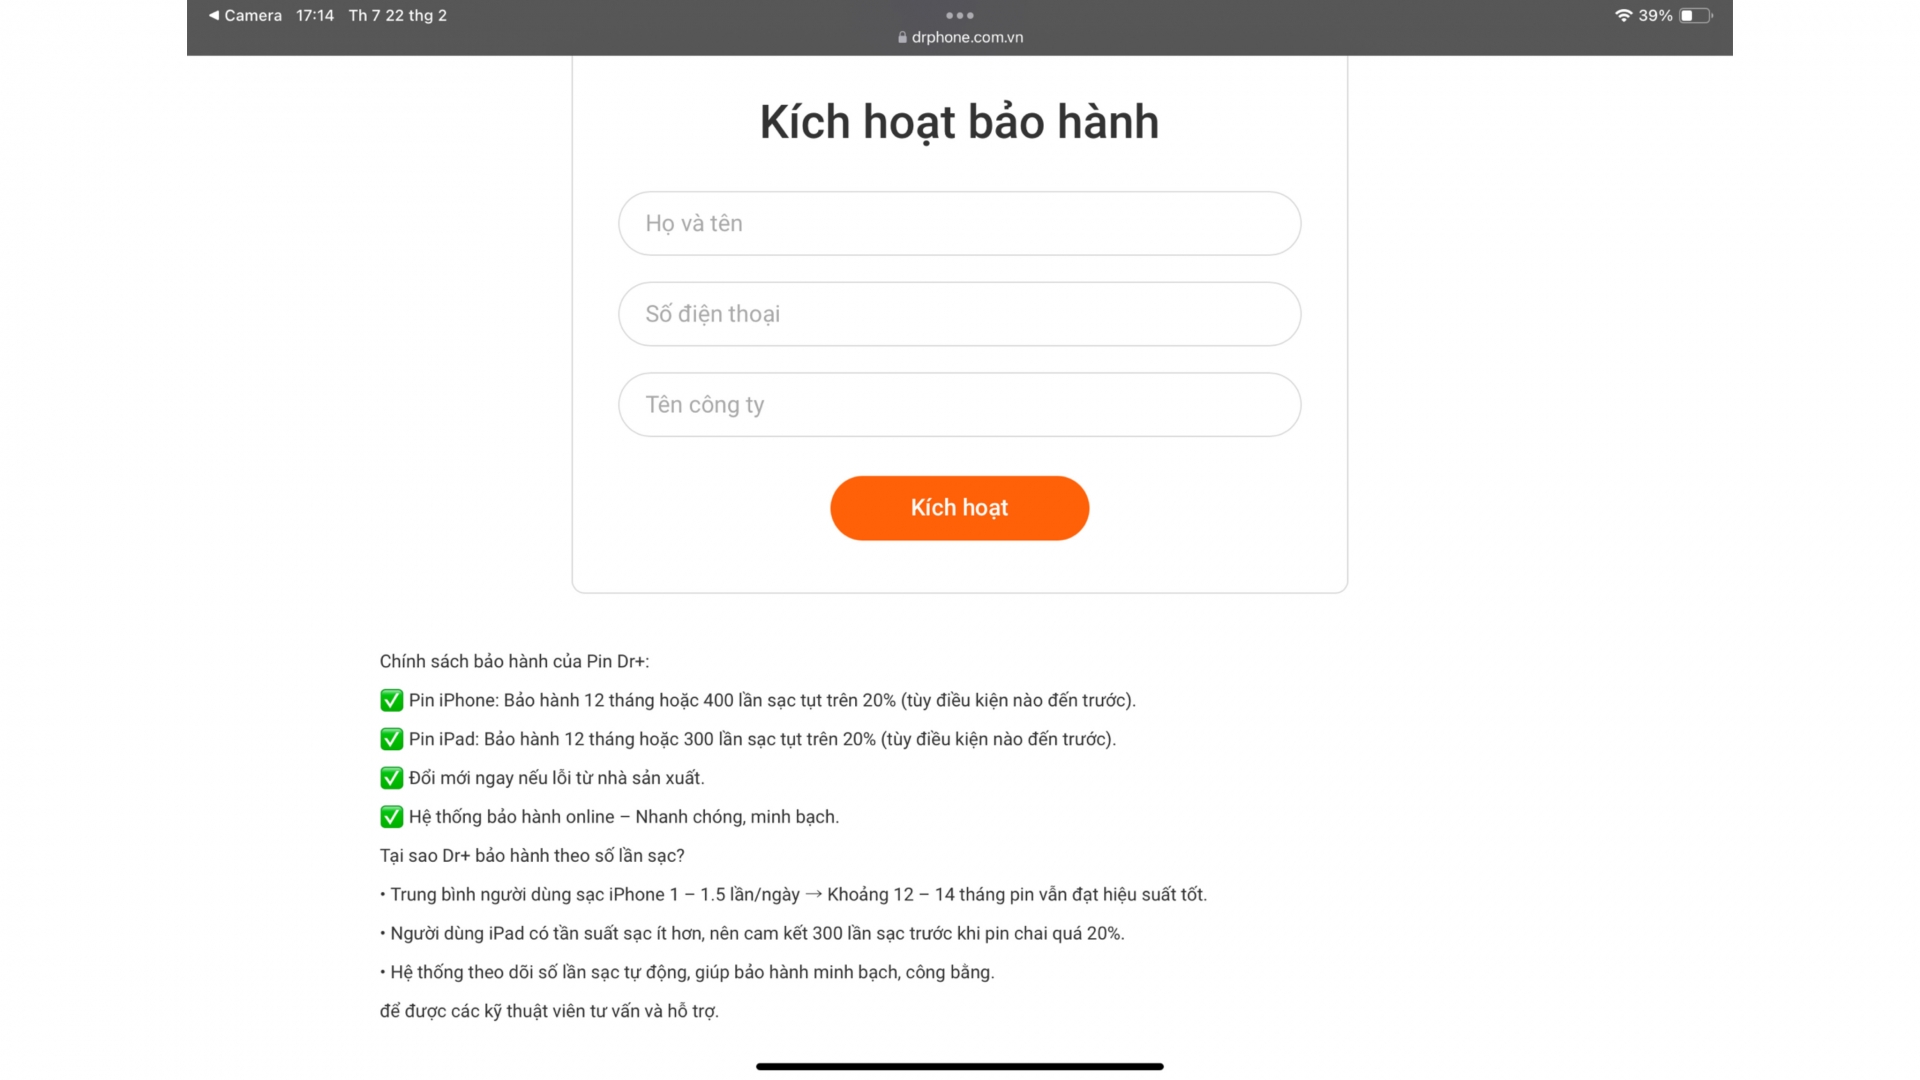1920x1080 pixels.
Task: Click the padlock icon beside the URL
Action: 902,37
